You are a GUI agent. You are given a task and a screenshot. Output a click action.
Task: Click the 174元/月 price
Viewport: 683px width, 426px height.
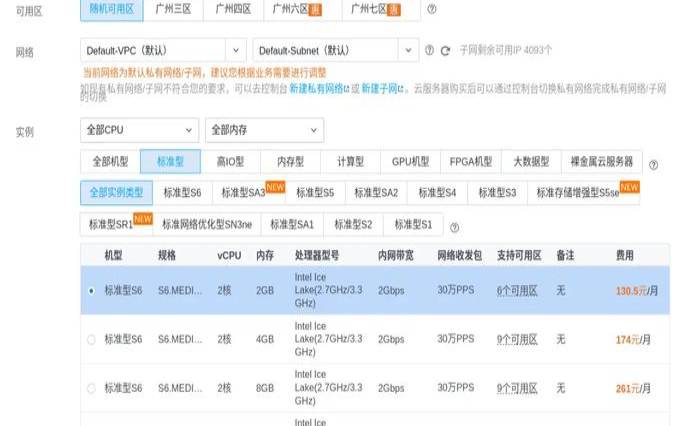633,339
